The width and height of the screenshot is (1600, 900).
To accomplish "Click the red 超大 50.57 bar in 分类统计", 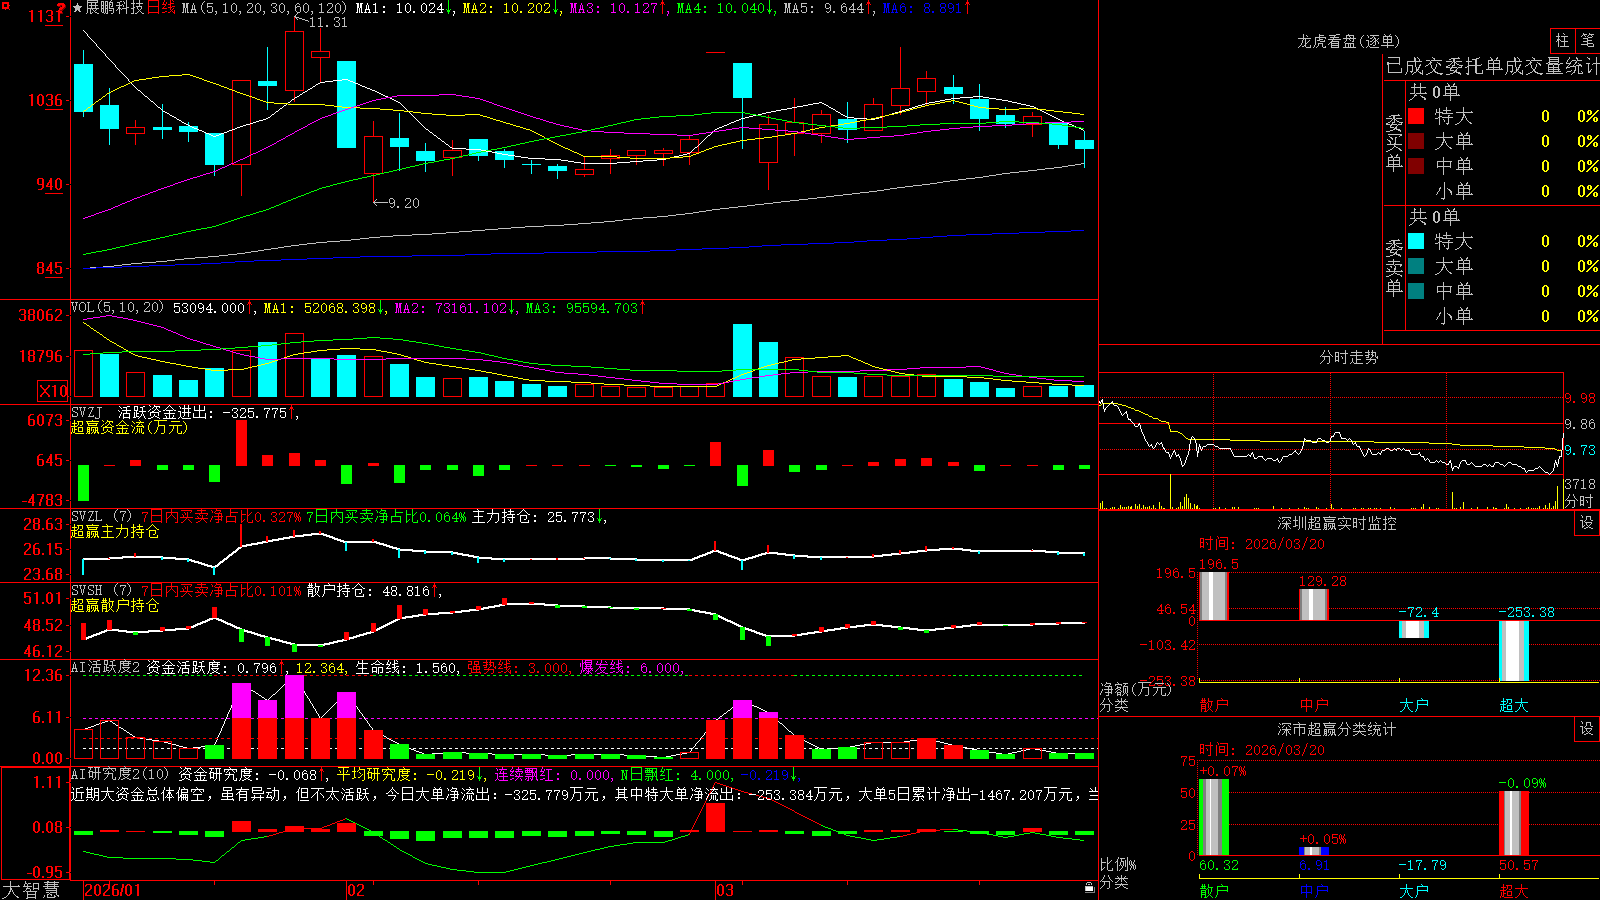I will pyautogui.click(x=1513, y=824).
